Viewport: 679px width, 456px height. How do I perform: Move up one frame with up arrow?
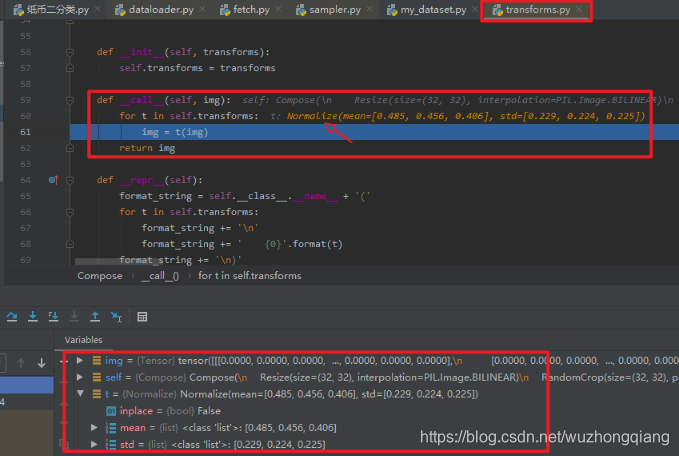click(x=20, y=363)
